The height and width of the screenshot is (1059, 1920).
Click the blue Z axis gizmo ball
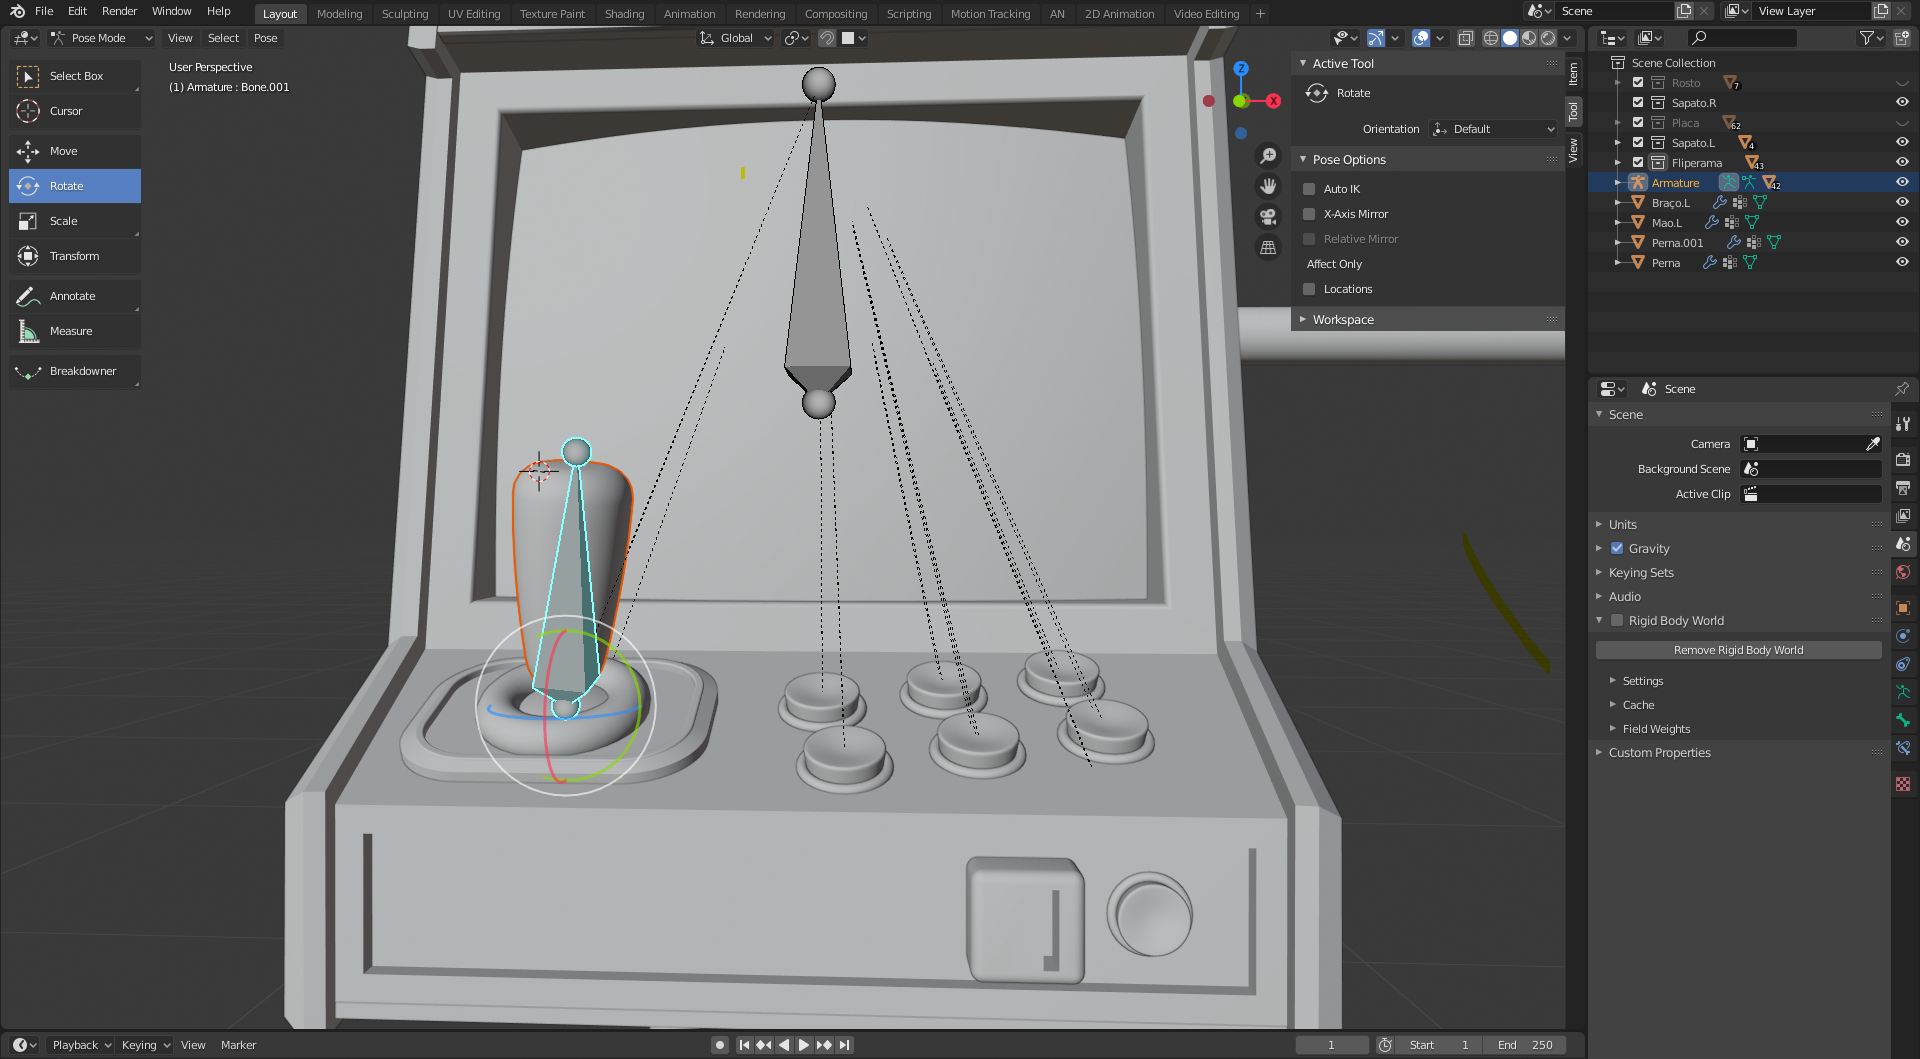pyautogui.click(x=1241, y=69)
